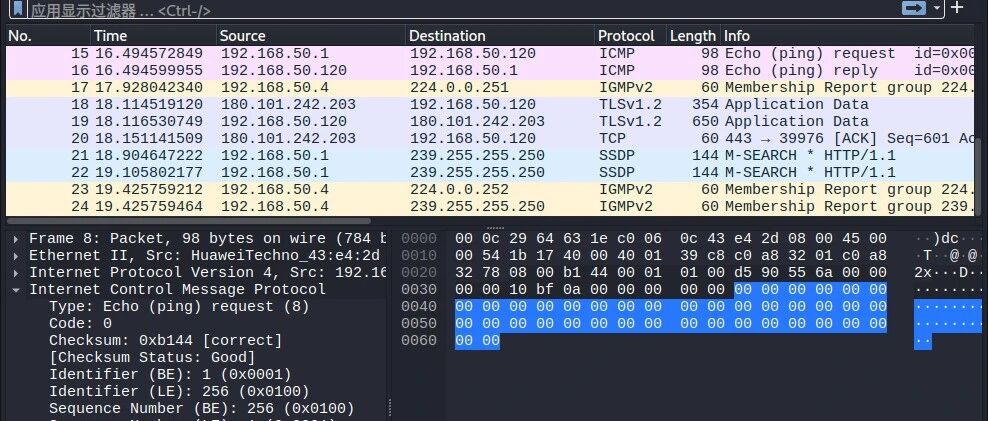This screenshot has height=421, width=988.
Task: Select destination 239.255.255.250 in packet 21
Action: click(x=477, y=156)
